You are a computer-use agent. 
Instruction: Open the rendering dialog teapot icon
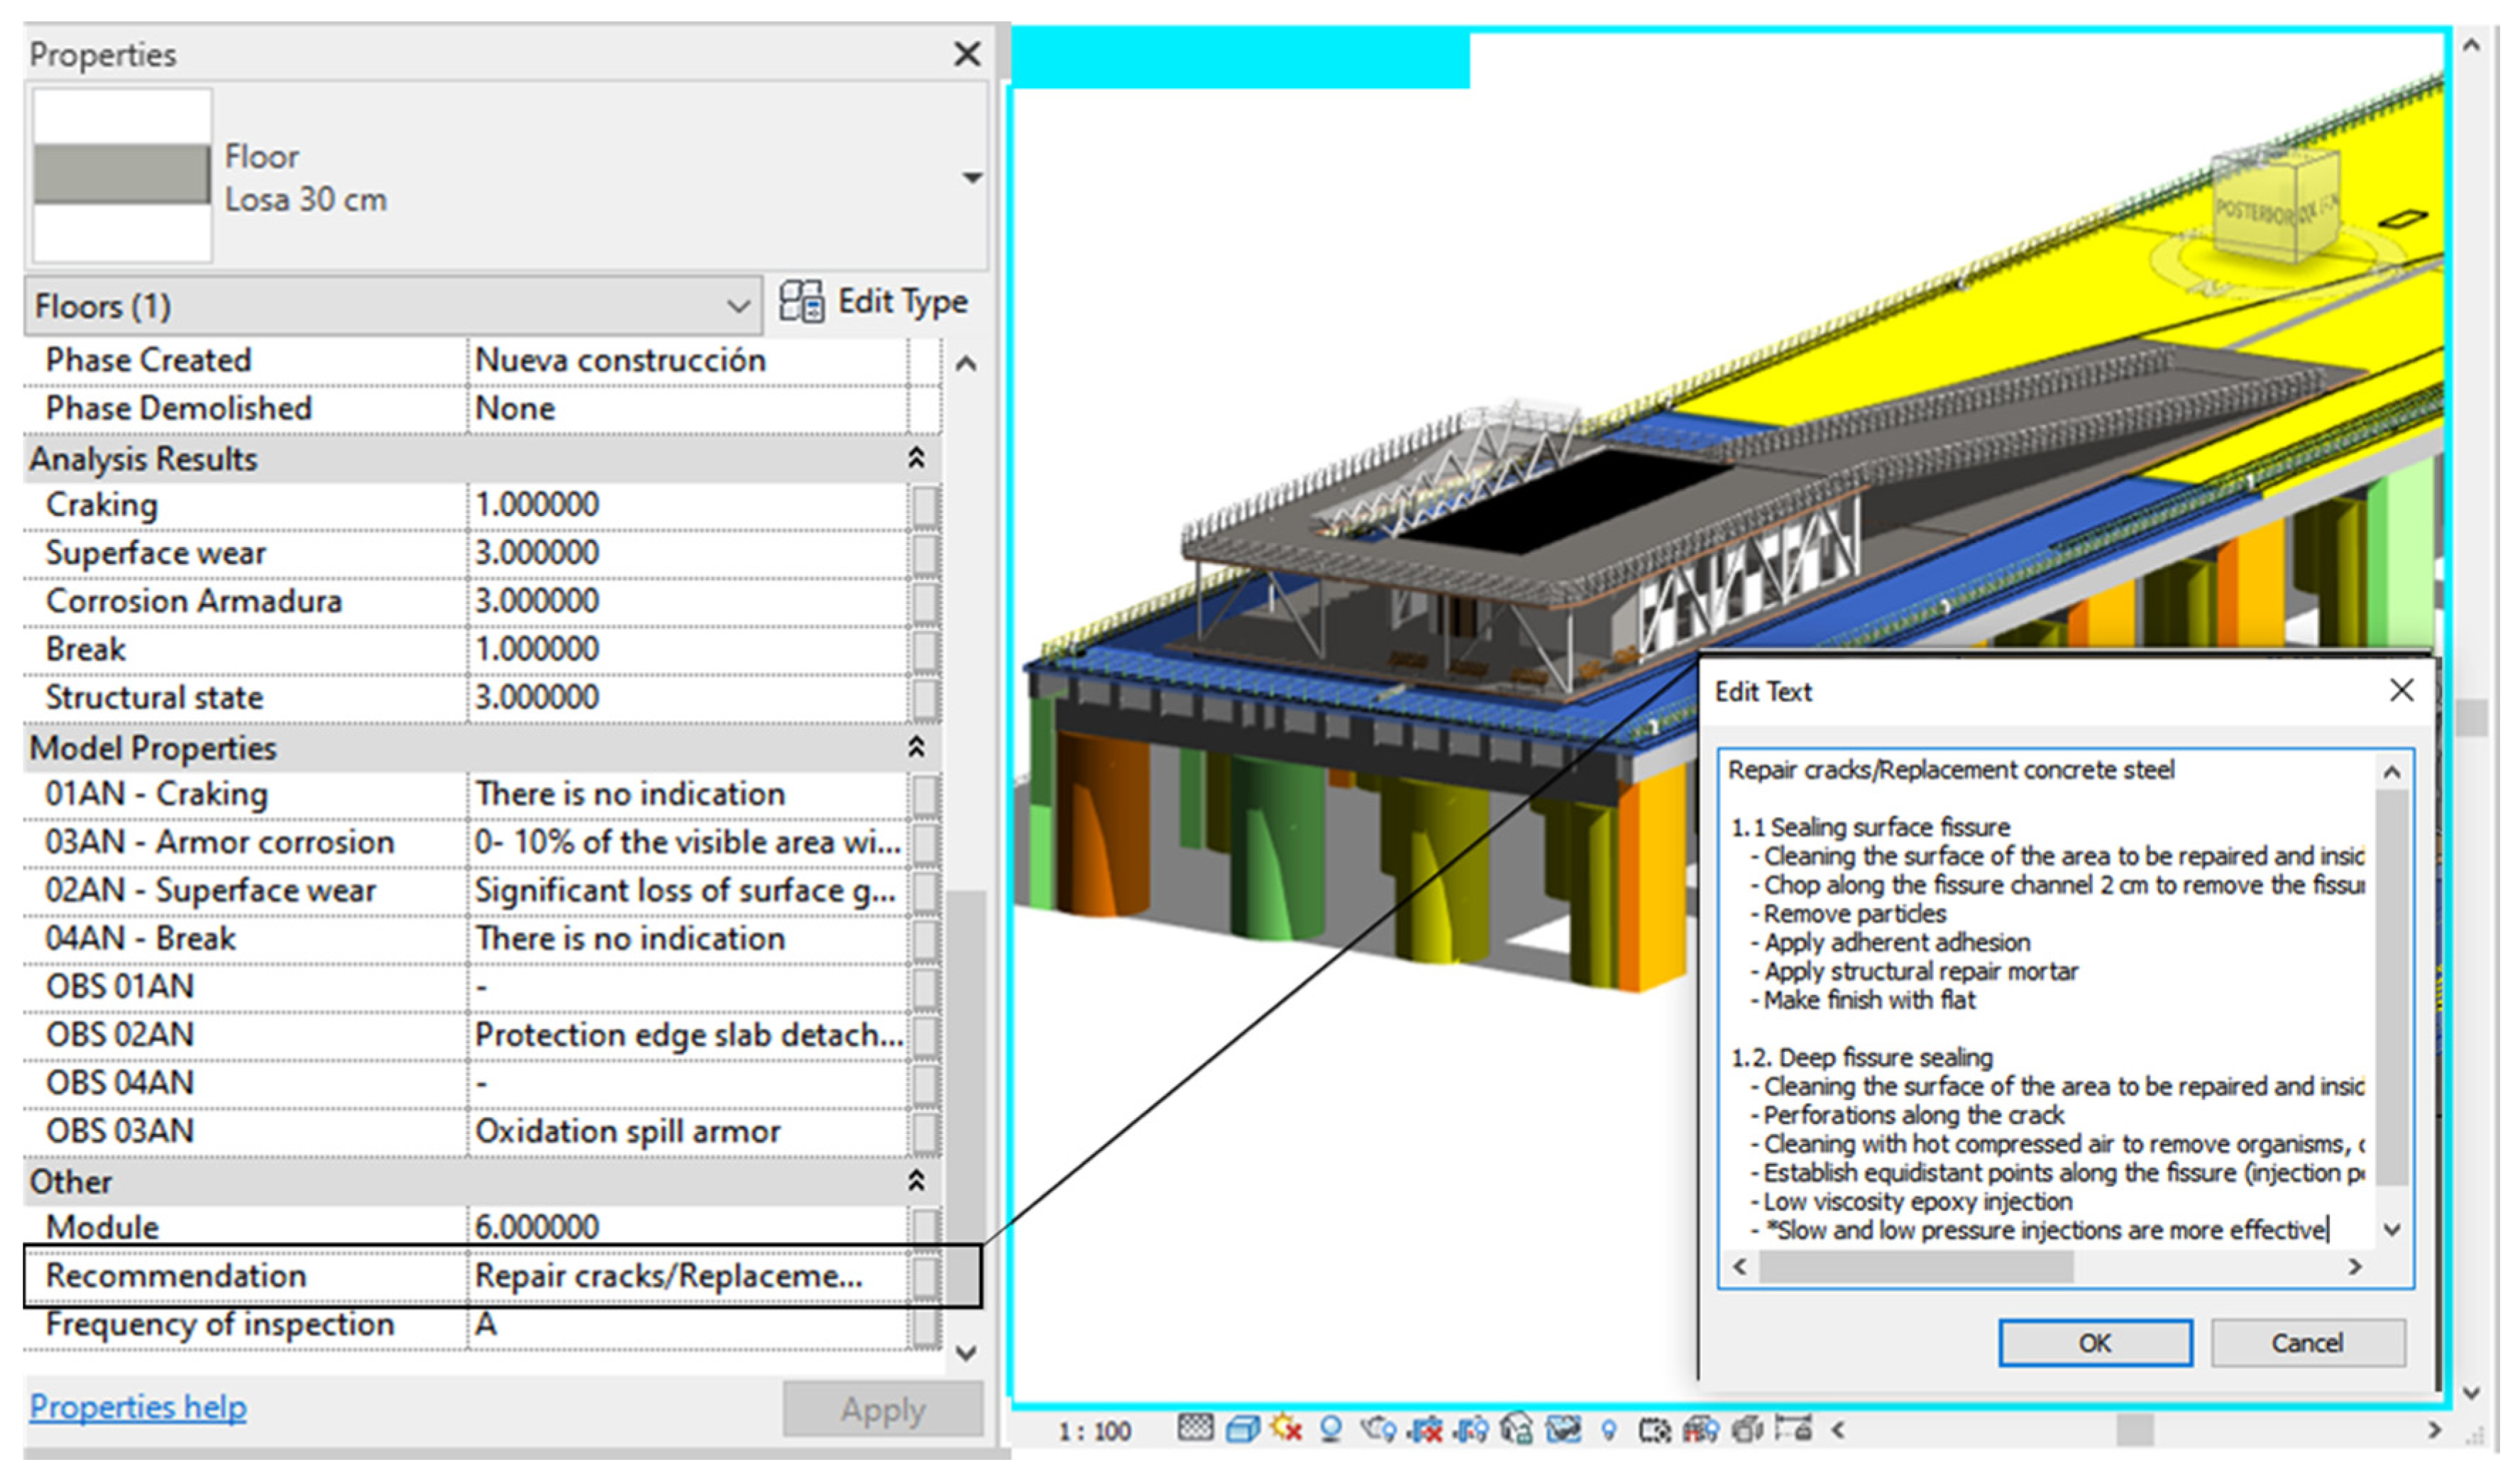click(x=1379, y=1430)
